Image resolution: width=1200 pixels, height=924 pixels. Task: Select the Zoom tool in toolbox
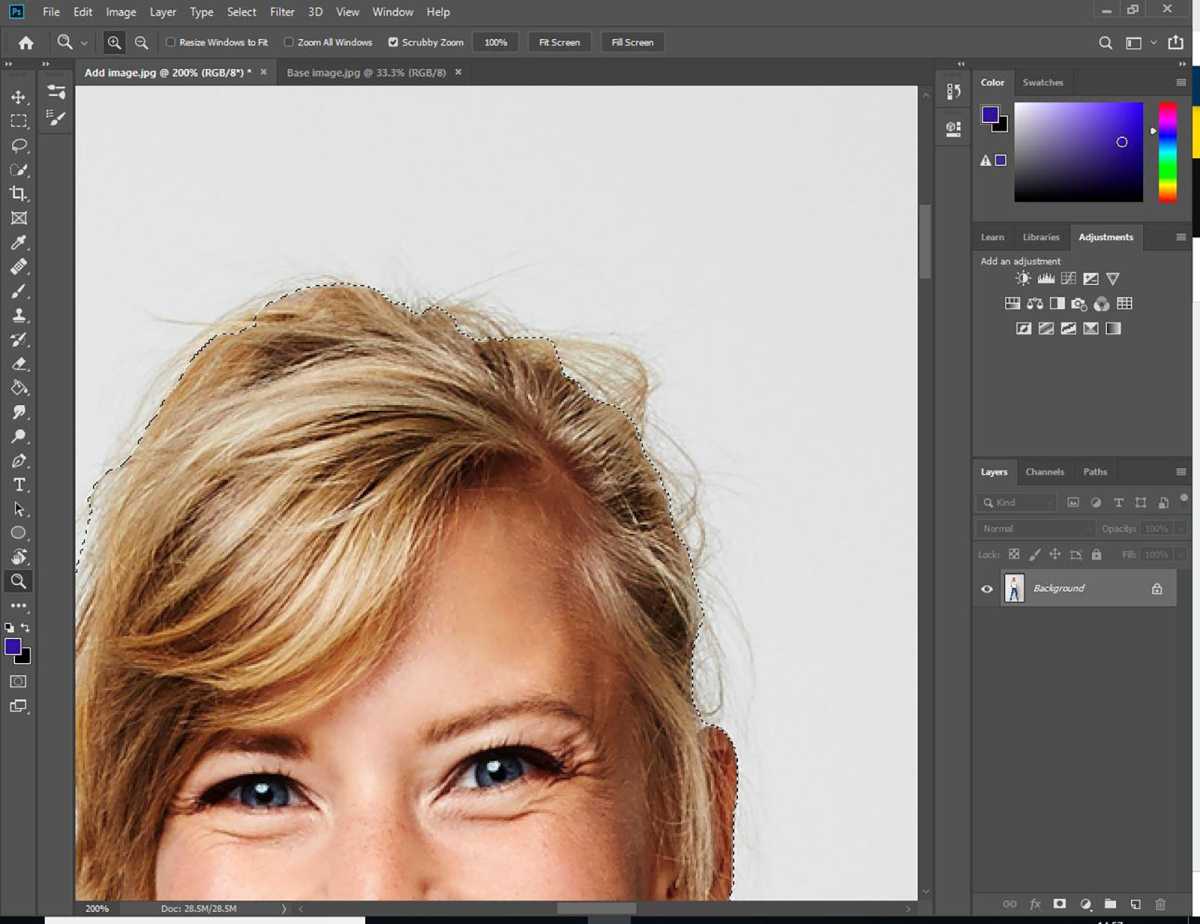pyautogui.click(x=18, y=581)
